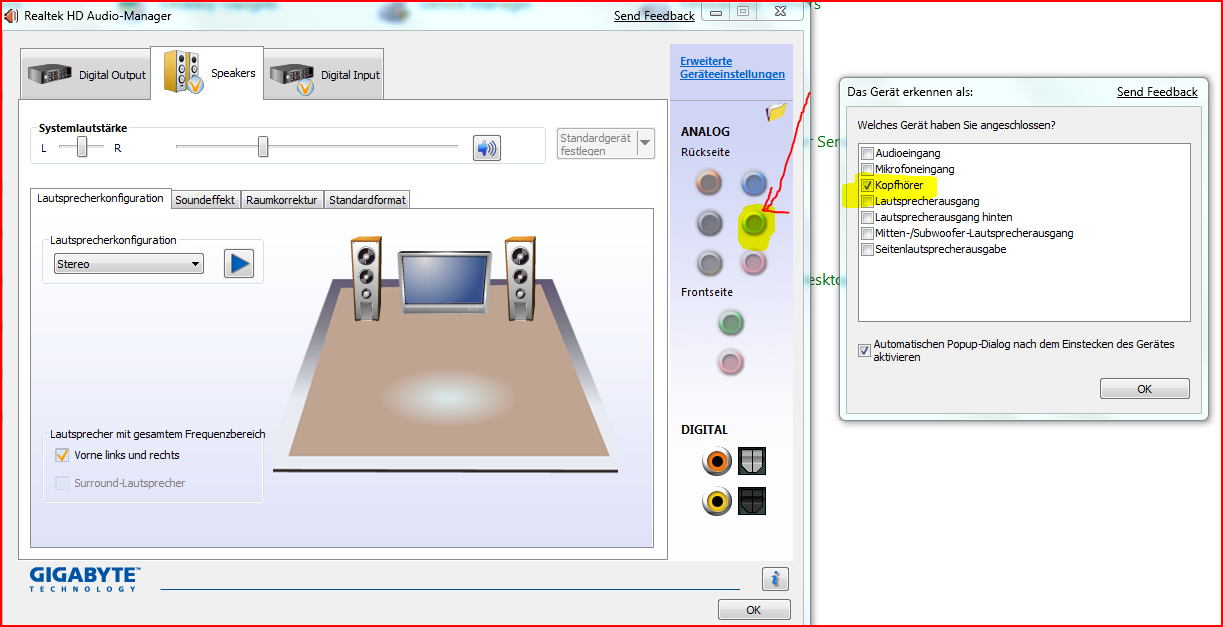1223x627 pixels.
Task: Click the pink rear microphone jack
Action: (754, 262)
